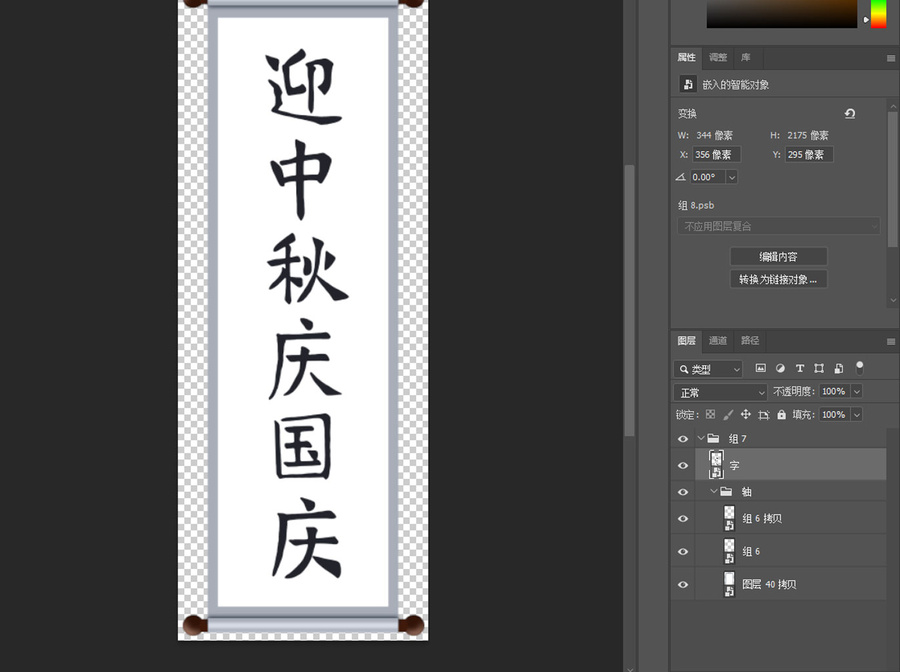Screen dimensions: 900x672
Task: Click the X position field 356 像素
Action: pyautogui.click(x=716, y=154)
